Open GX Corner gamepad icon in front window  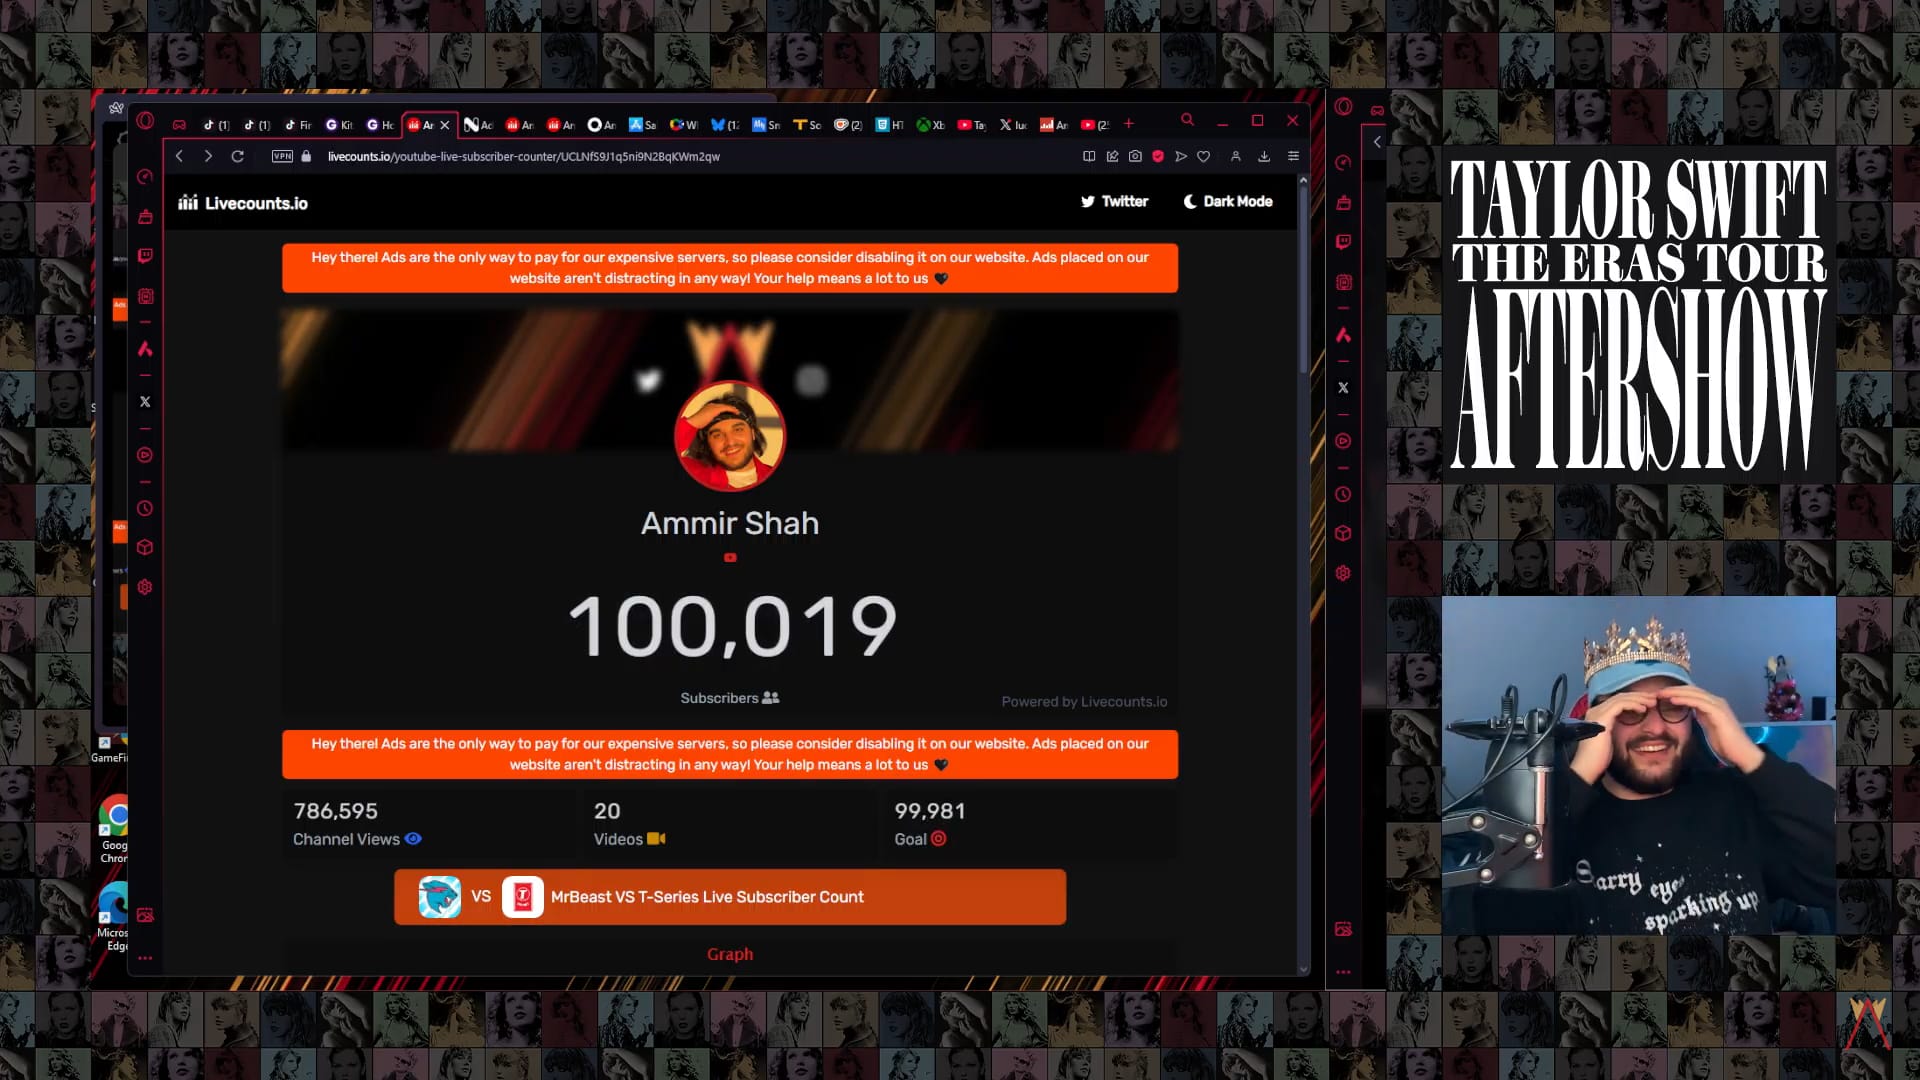[179, 124]
